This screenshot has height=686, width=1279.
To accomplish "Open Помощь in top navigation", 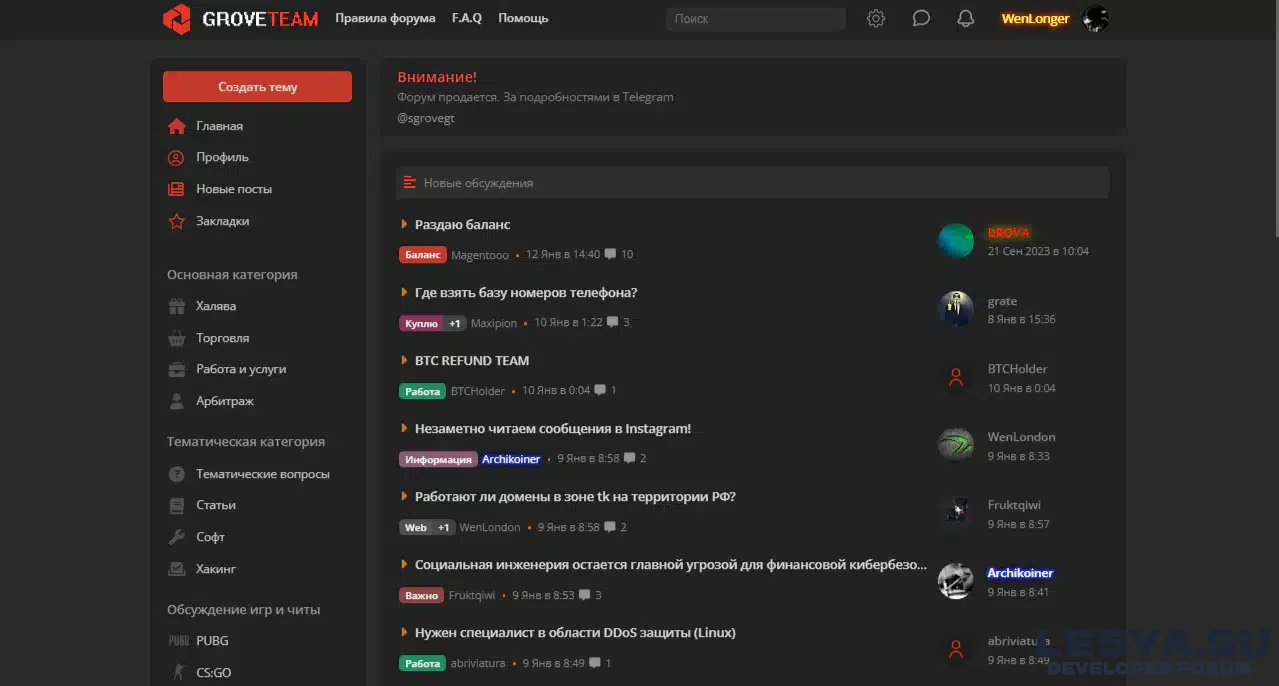I will coord(523,19).
